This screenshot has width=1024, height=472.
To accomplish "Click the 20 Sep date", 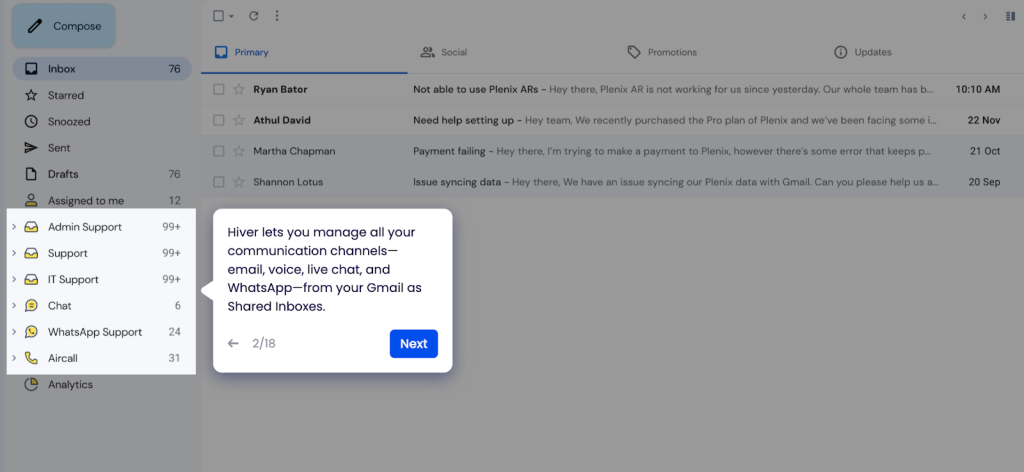I will [x=984, y=181].
